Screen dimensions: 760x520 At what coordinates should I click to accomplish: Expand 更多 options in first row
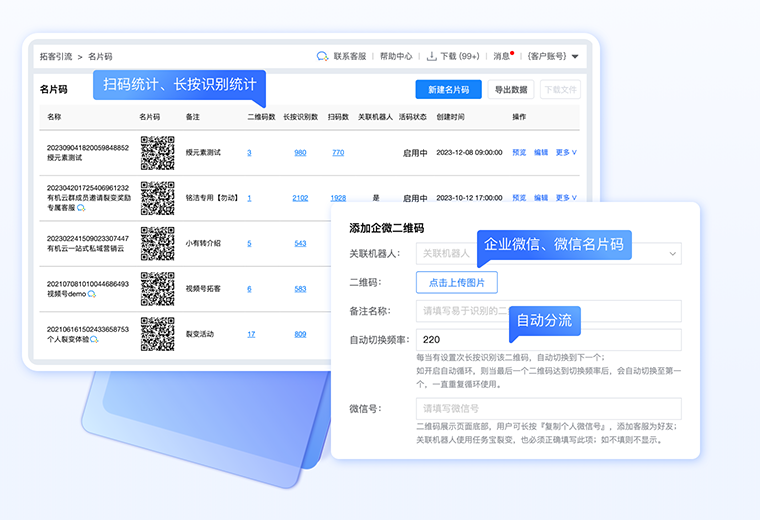click(567, 153)
